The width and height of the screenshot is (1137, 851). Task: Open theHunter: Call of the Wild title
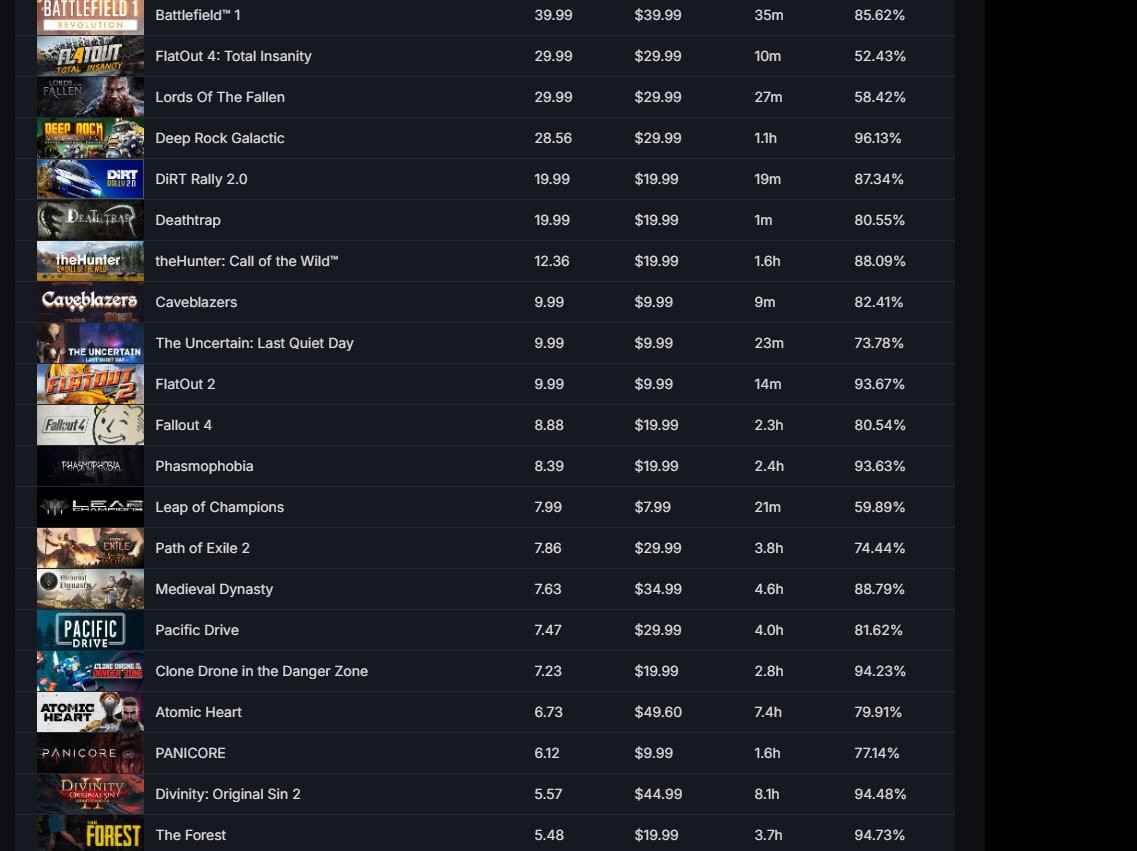(x=247, y=261)
